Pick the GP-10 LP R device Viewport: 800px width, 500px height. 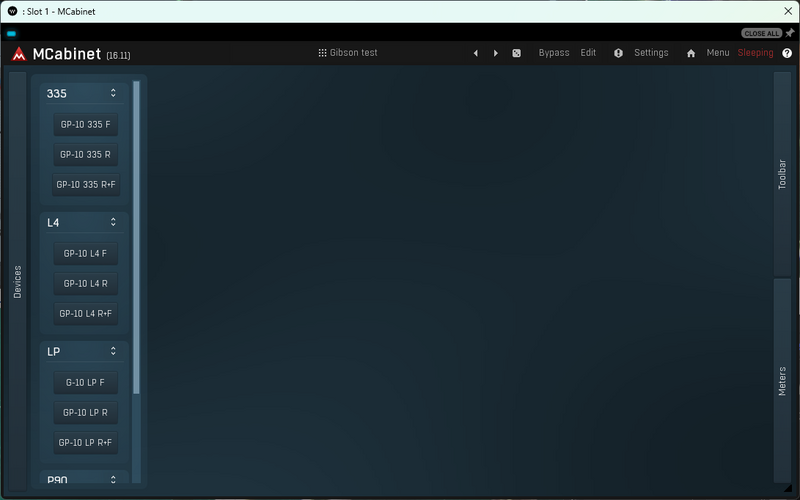click(86, 413)
